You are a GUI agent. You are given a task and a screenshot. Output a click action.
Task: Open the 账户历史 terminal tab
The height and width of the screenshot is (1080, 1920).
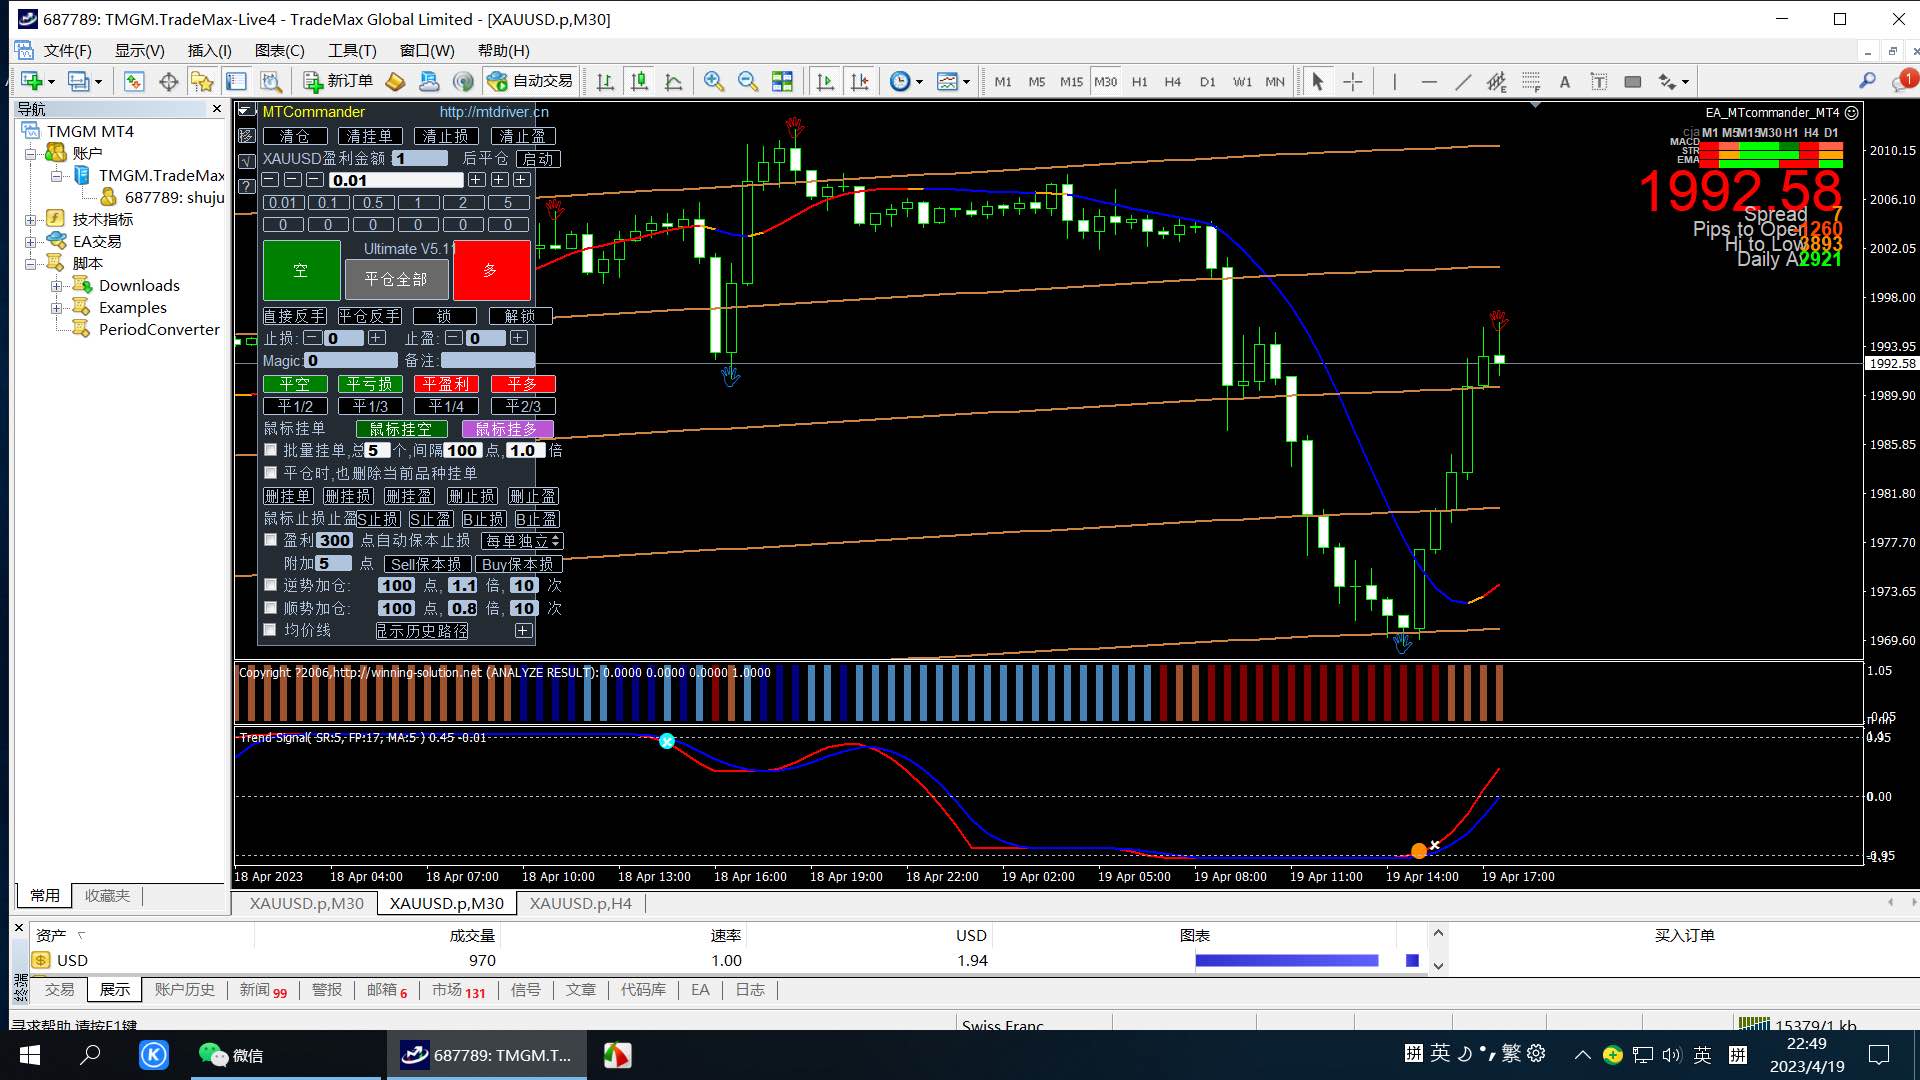coord(184,990)
